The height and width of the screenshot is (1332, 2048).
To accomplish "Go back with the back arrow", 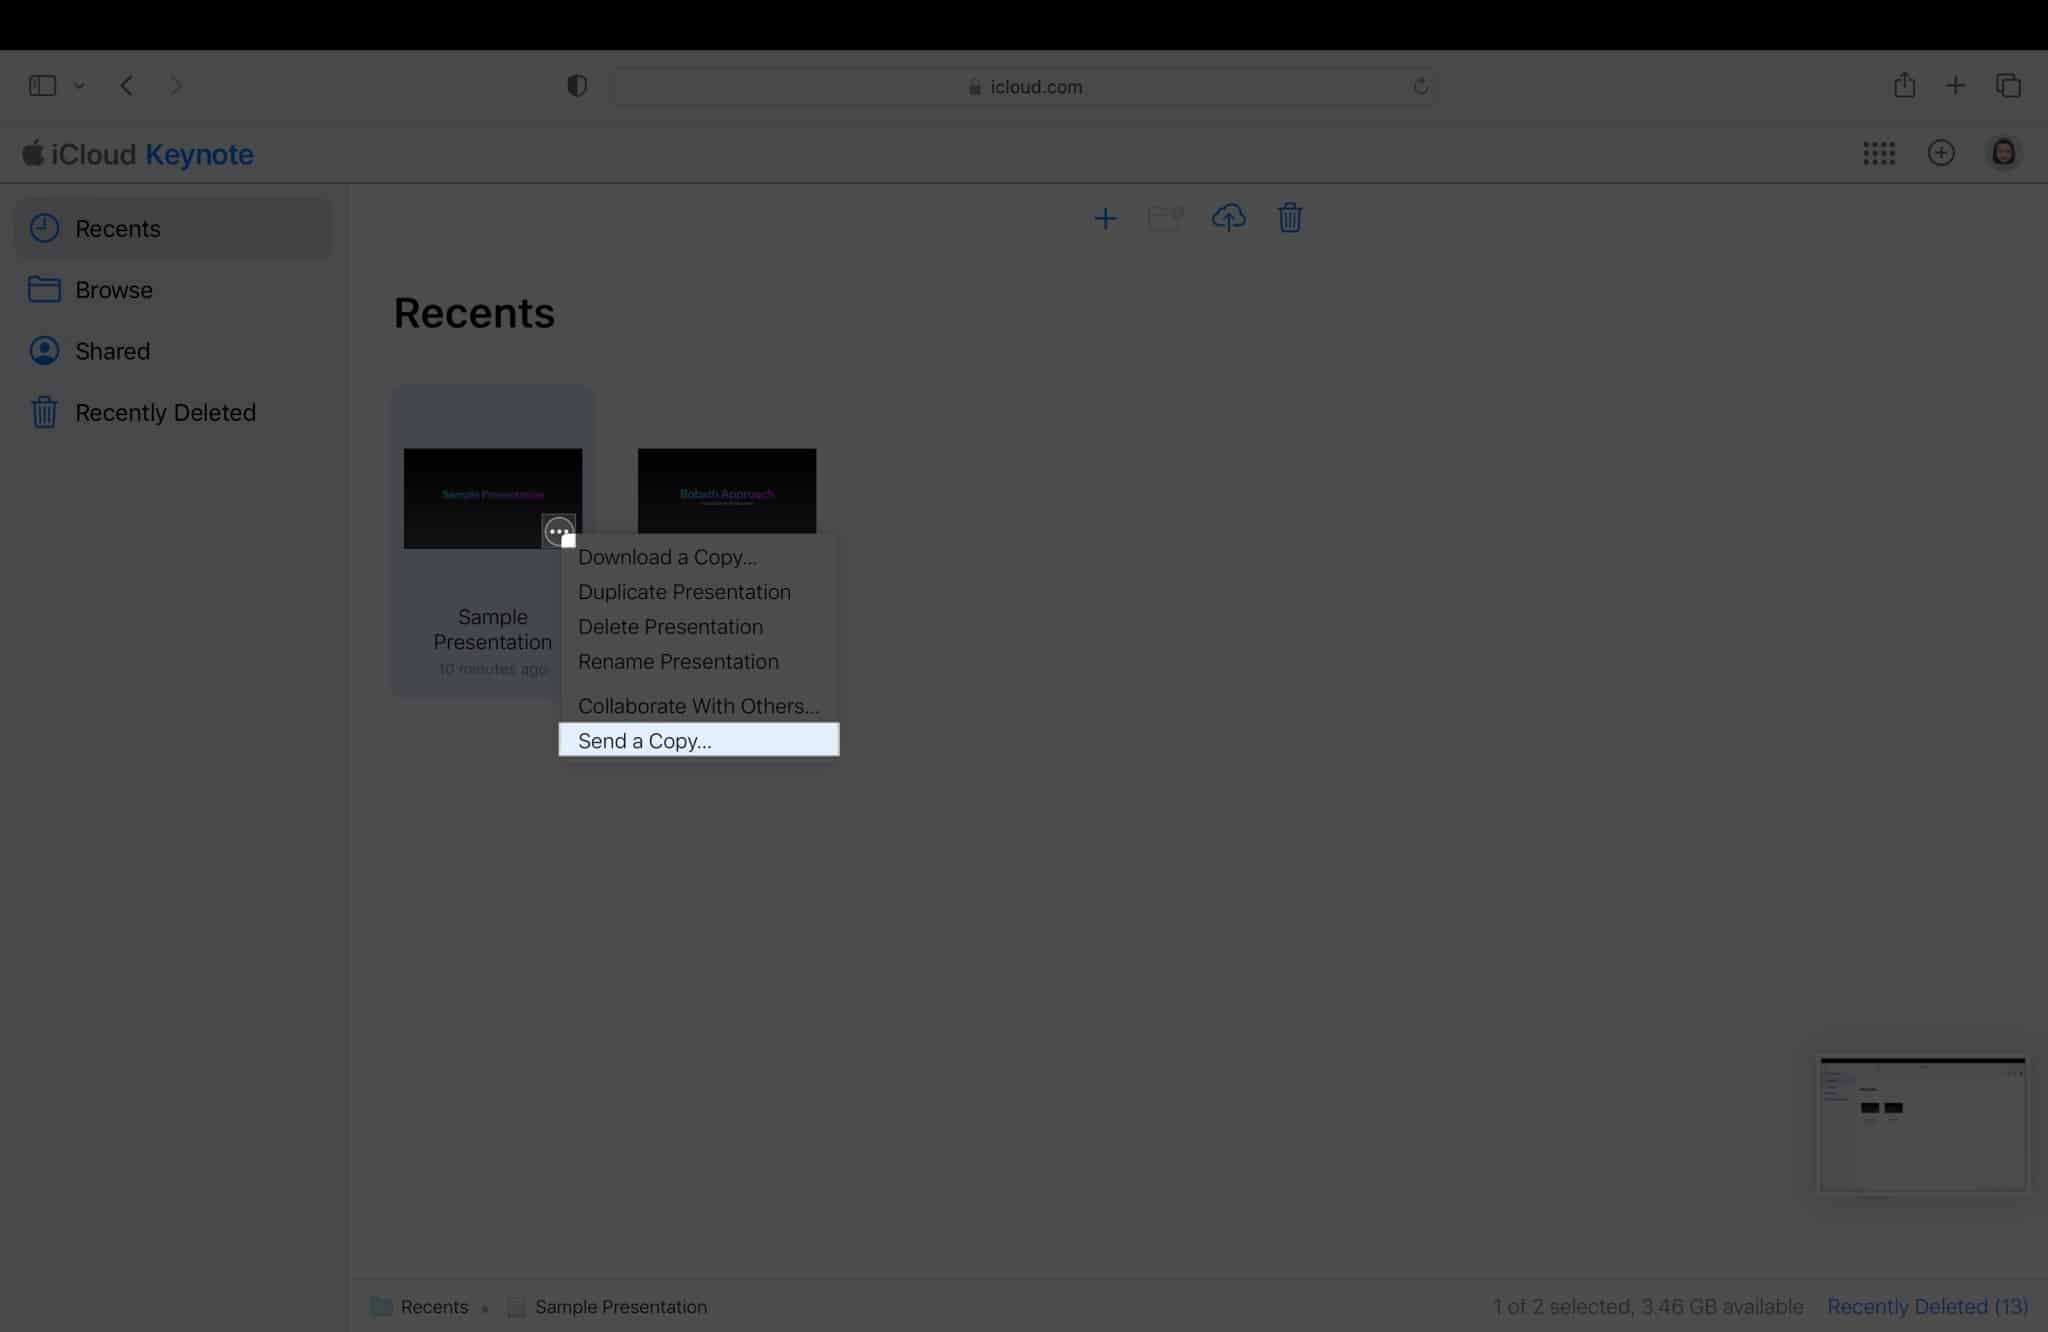I will coord(126,86).
